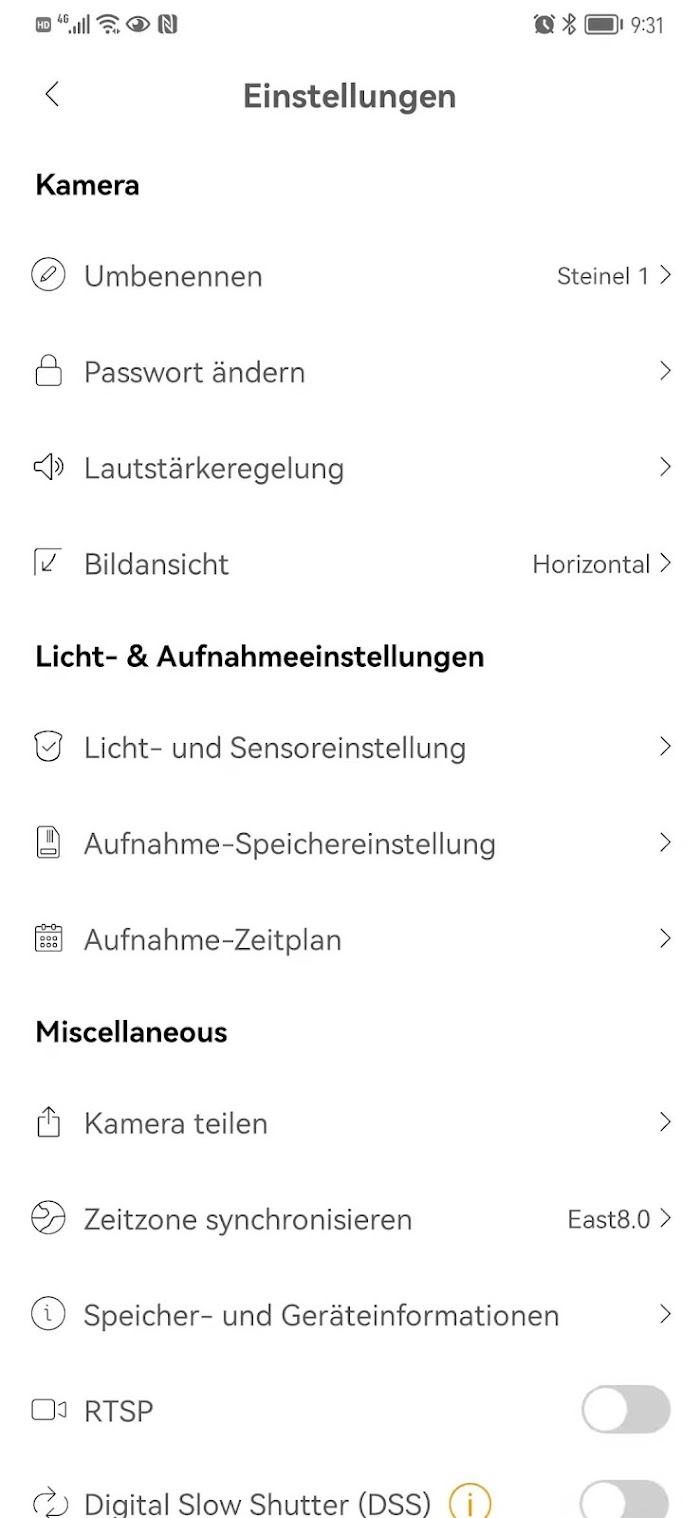Screen dimensions: 700x1518
Task: Tap the padlock icon for Passwort ändern
Action: click(48, 371)
